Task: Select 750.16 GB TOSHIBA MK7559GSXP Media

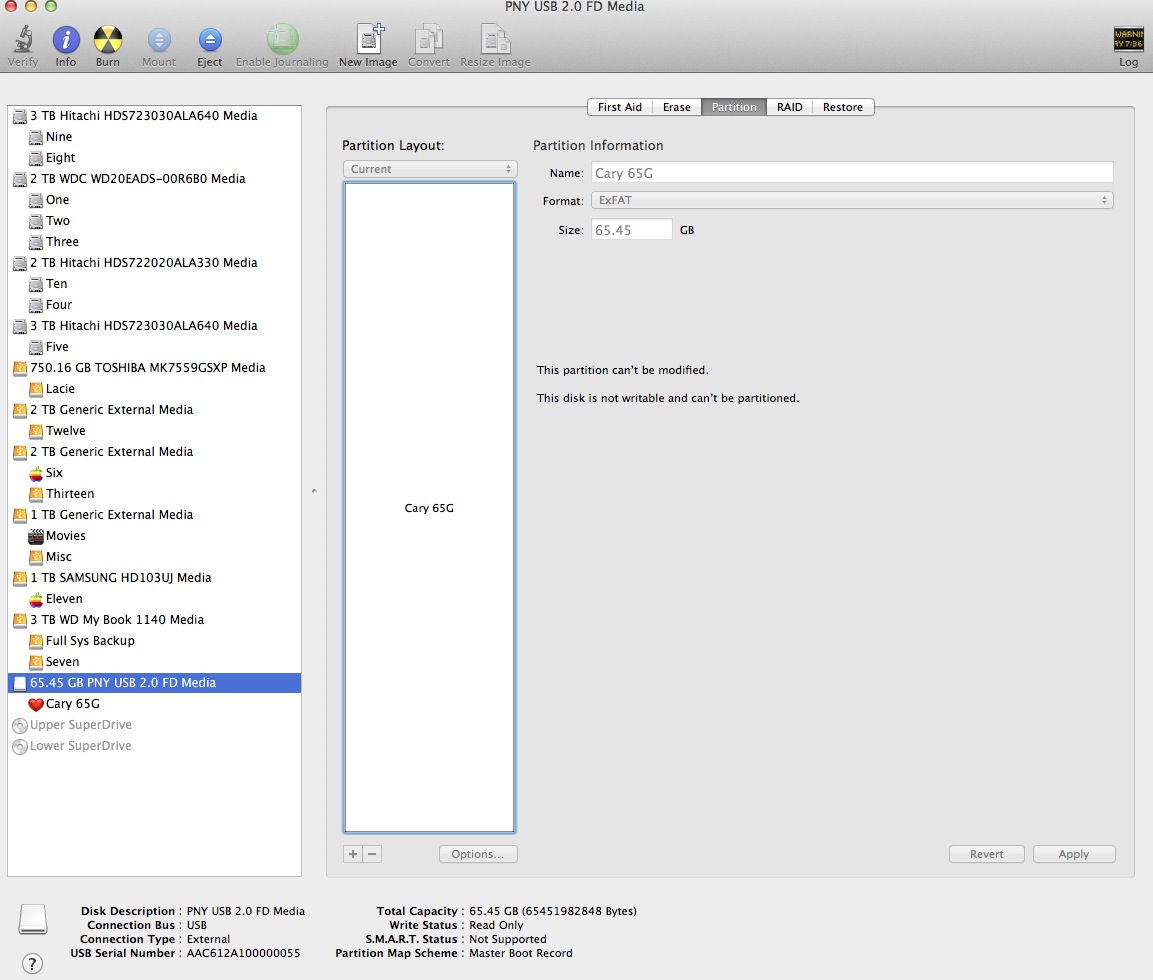Action: pyautogui.click(x=154, y=368)
